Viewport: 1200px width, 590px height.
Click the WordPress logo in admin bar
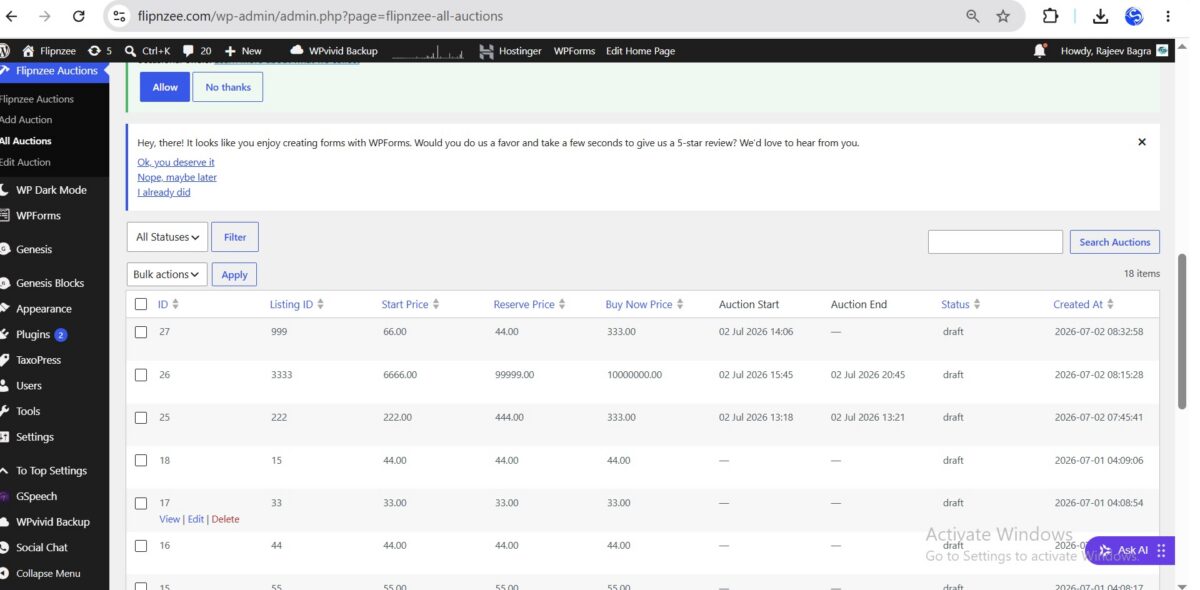5,50
